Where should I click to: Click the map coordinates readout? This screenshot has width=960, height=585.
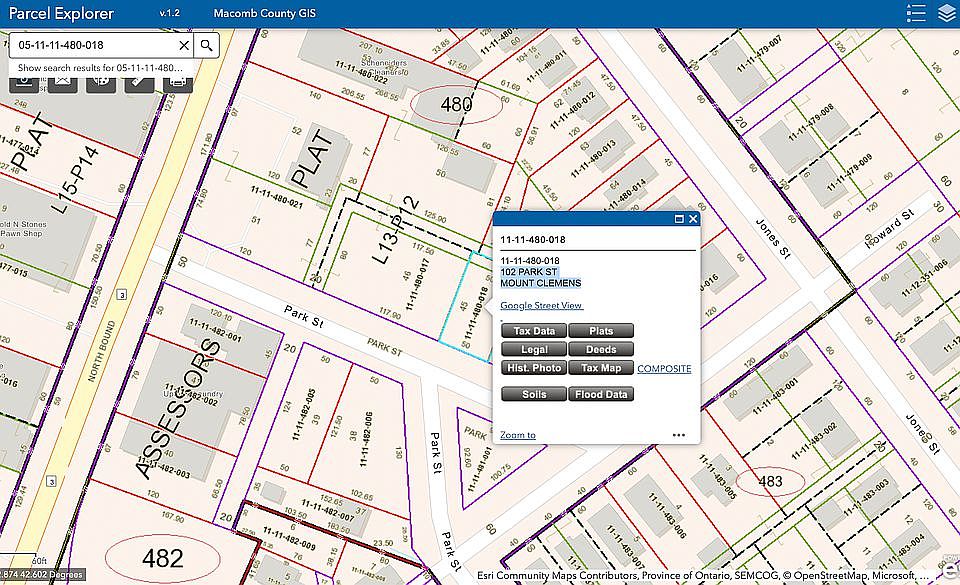click(42, 575)
